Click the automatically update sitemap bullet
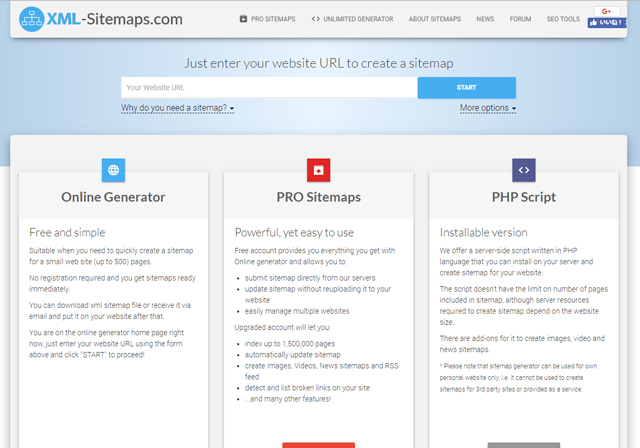The image size is (640, 448). 292,355
